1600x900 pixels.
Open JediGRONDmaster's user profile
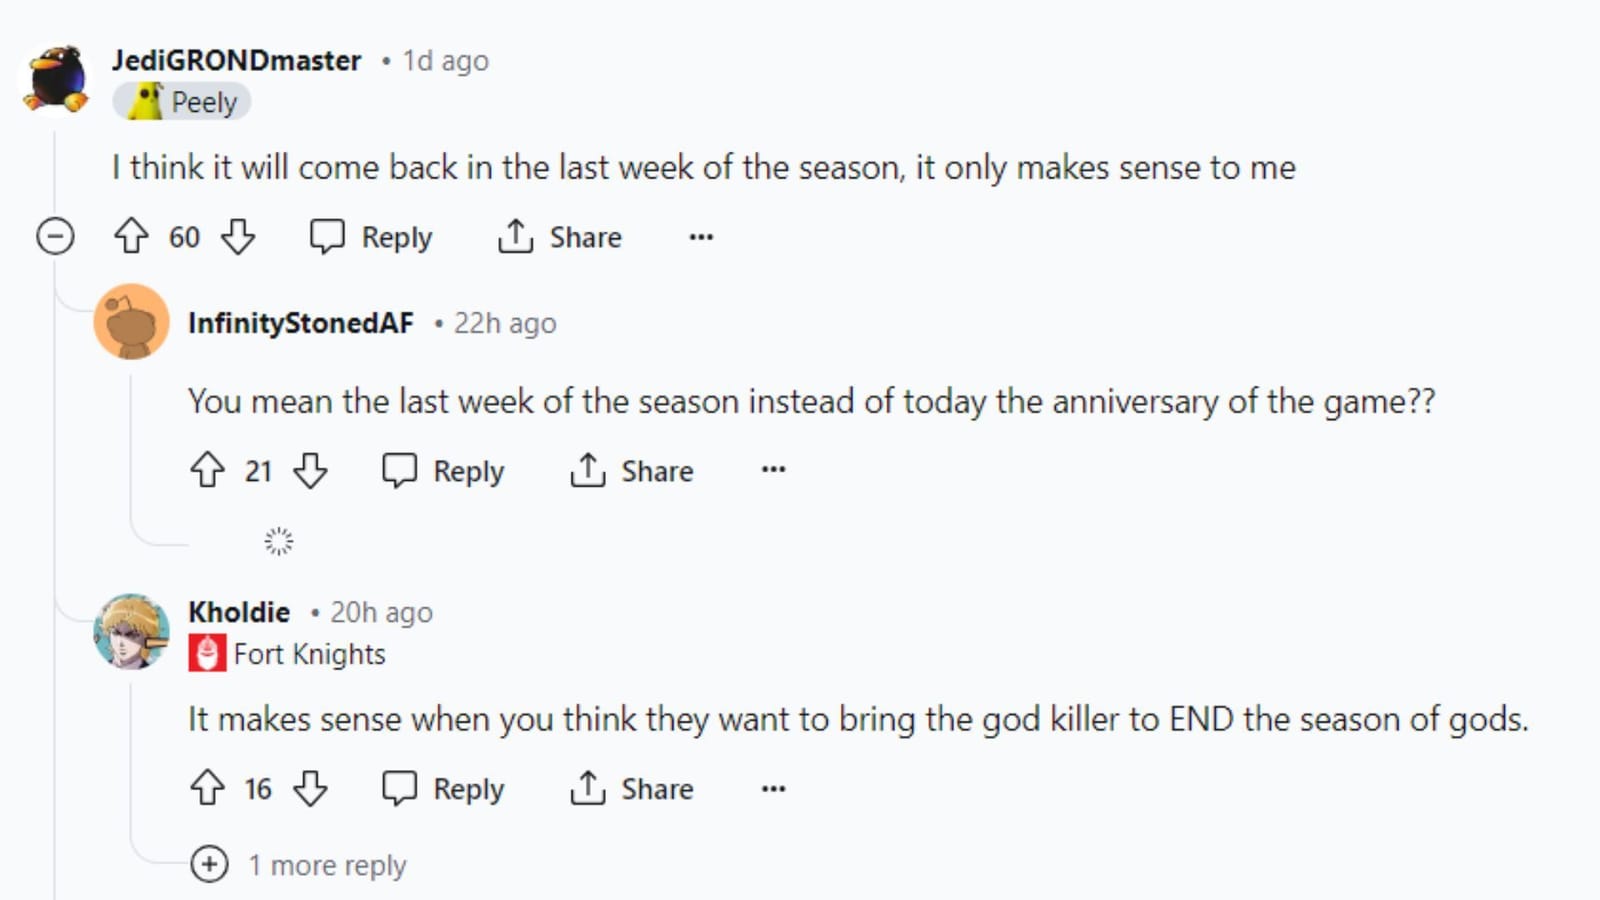[x=234, y=60]
